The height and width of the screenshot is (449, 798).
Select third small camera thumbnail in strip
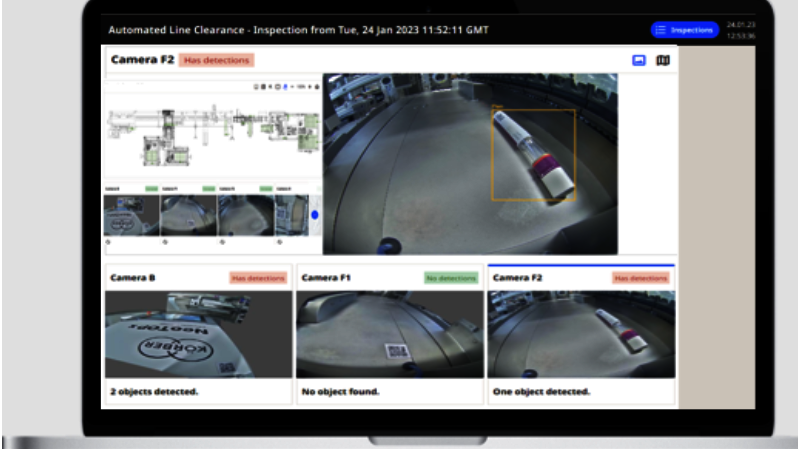tap(245, 214)
